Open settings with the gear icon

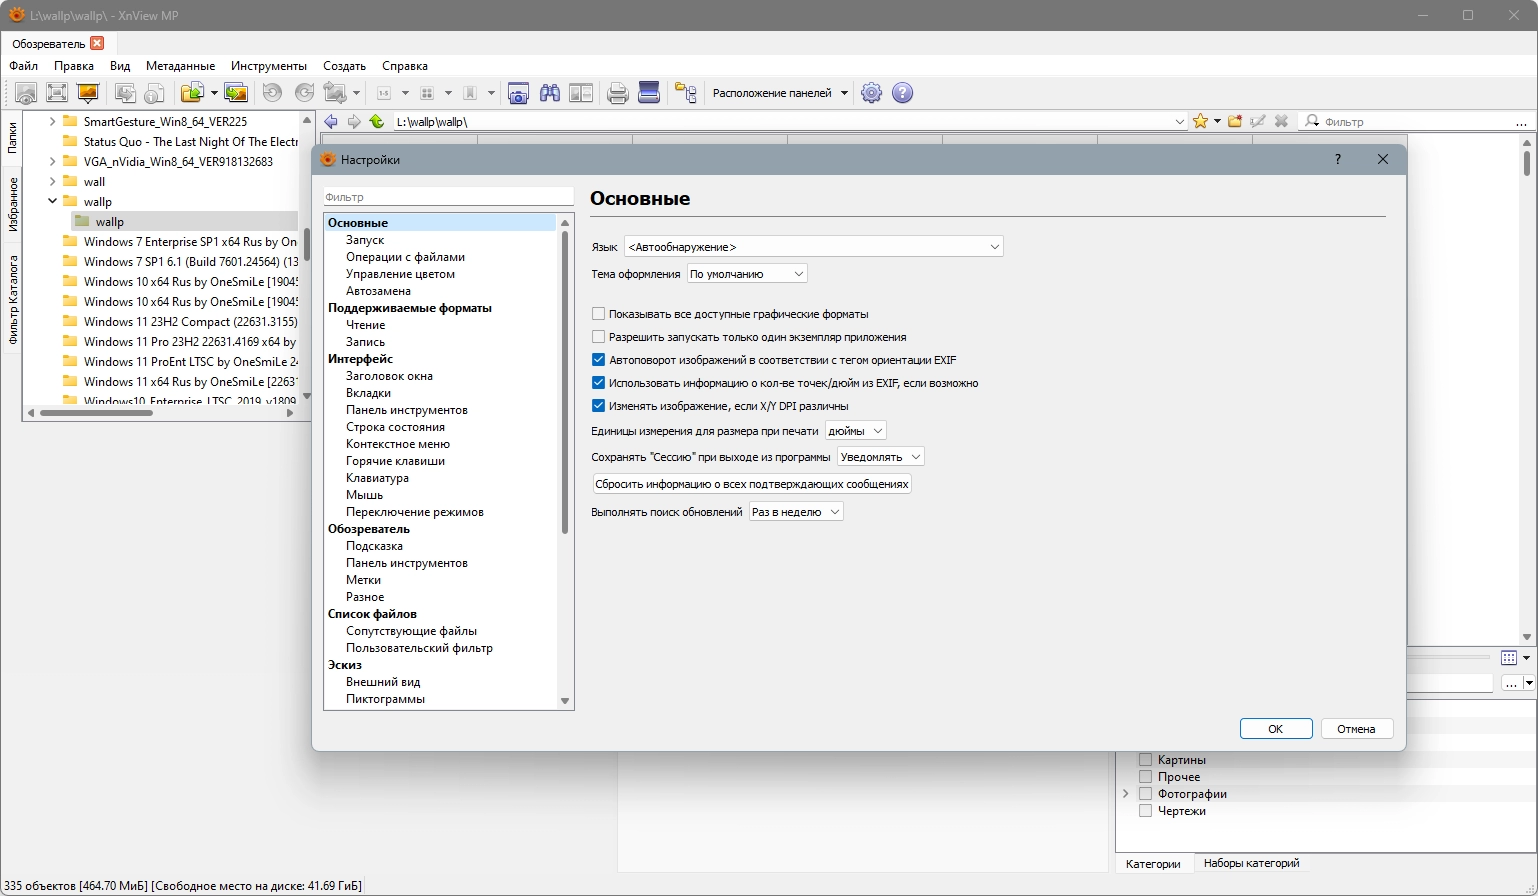coord(871,93)
